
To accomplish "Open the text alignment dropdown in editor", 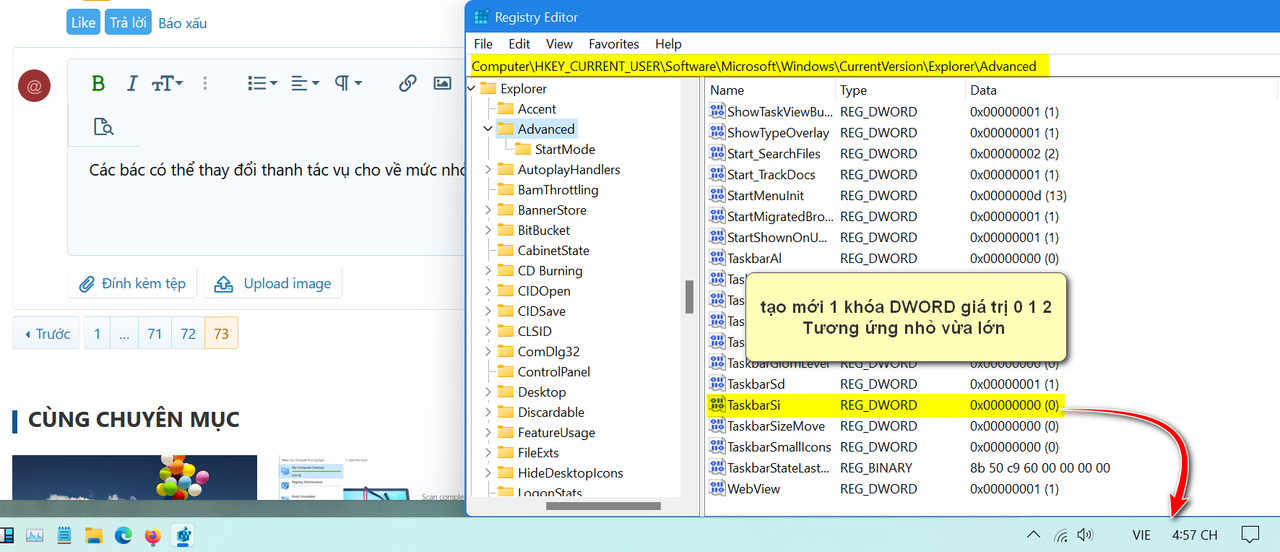I will click(x=305, y=84).
